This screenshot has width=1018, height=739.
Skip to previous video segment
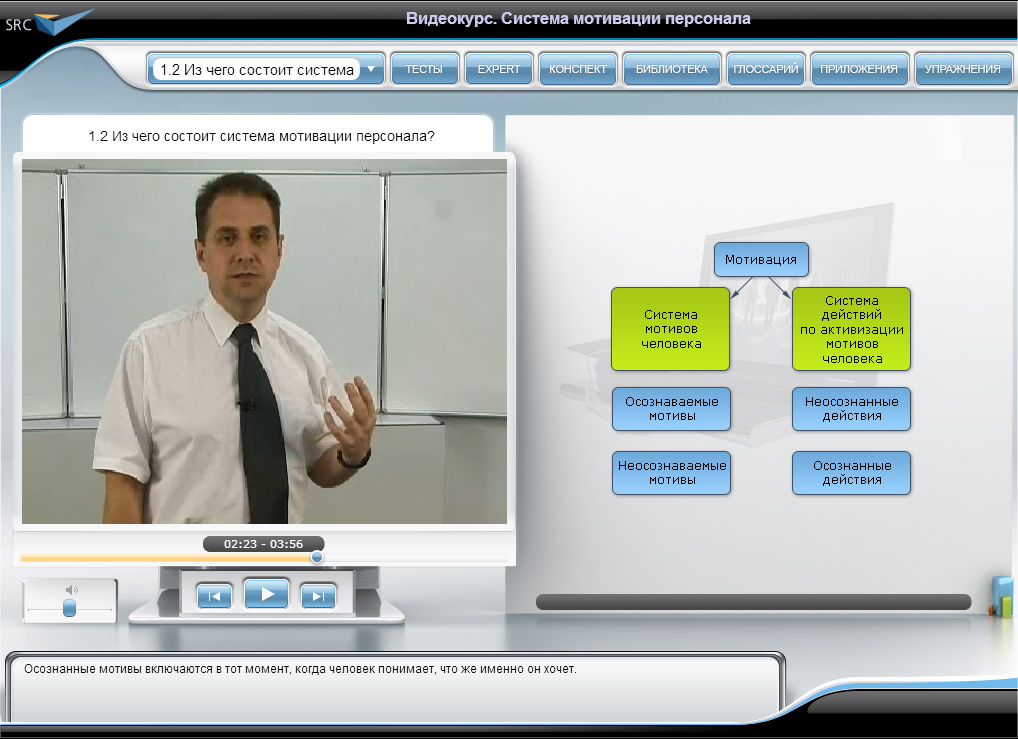(x=214, y=596)
